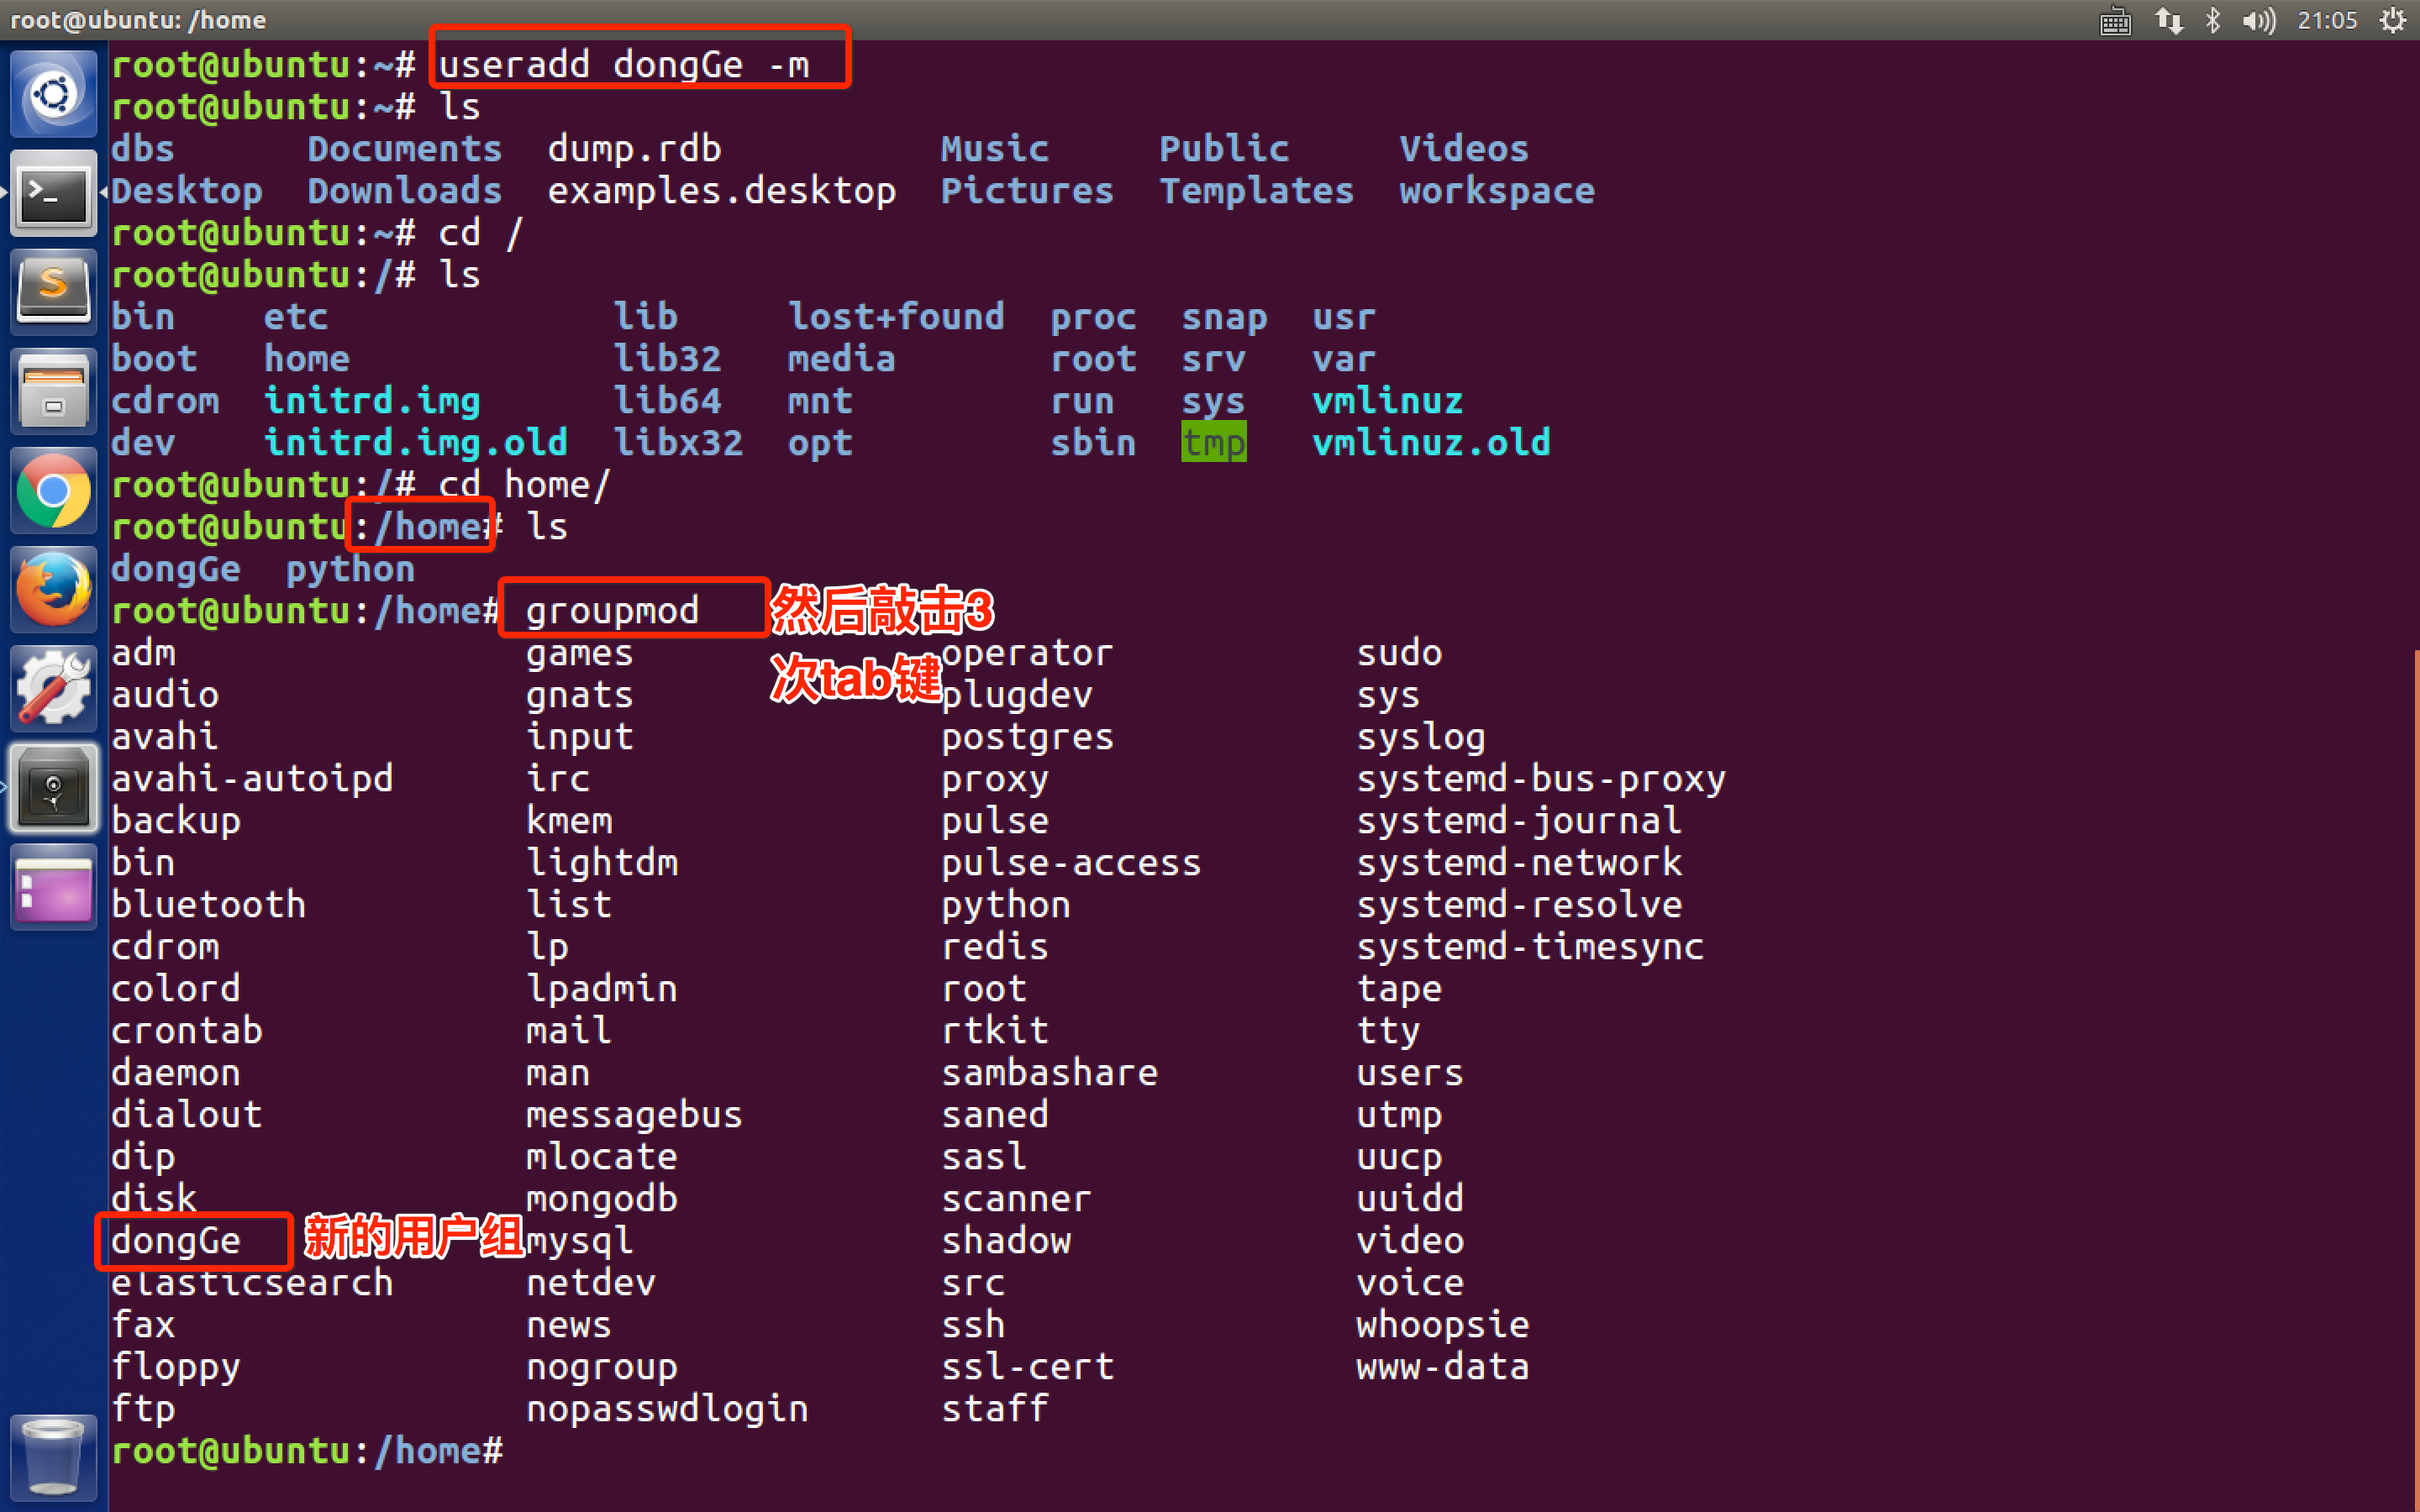Open the session power gear menu
Screen dimensions: 2420x1512
click(x=2392, y=20)
